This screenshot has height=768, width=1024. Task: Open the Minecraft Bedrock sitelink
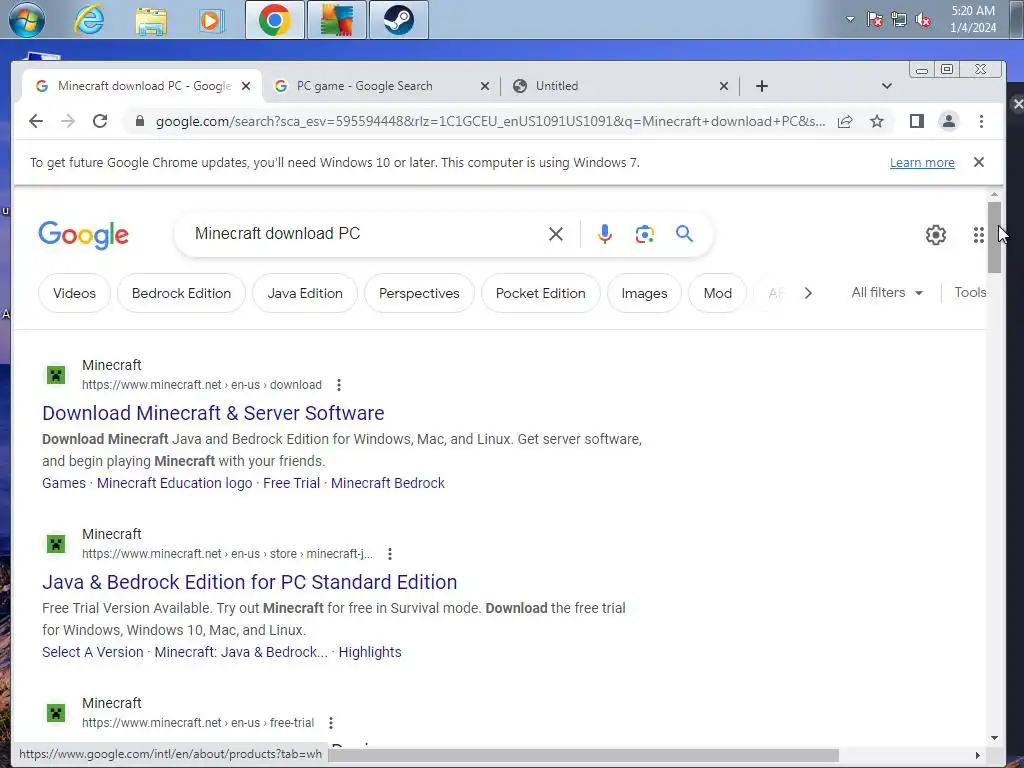click(388, 483)
